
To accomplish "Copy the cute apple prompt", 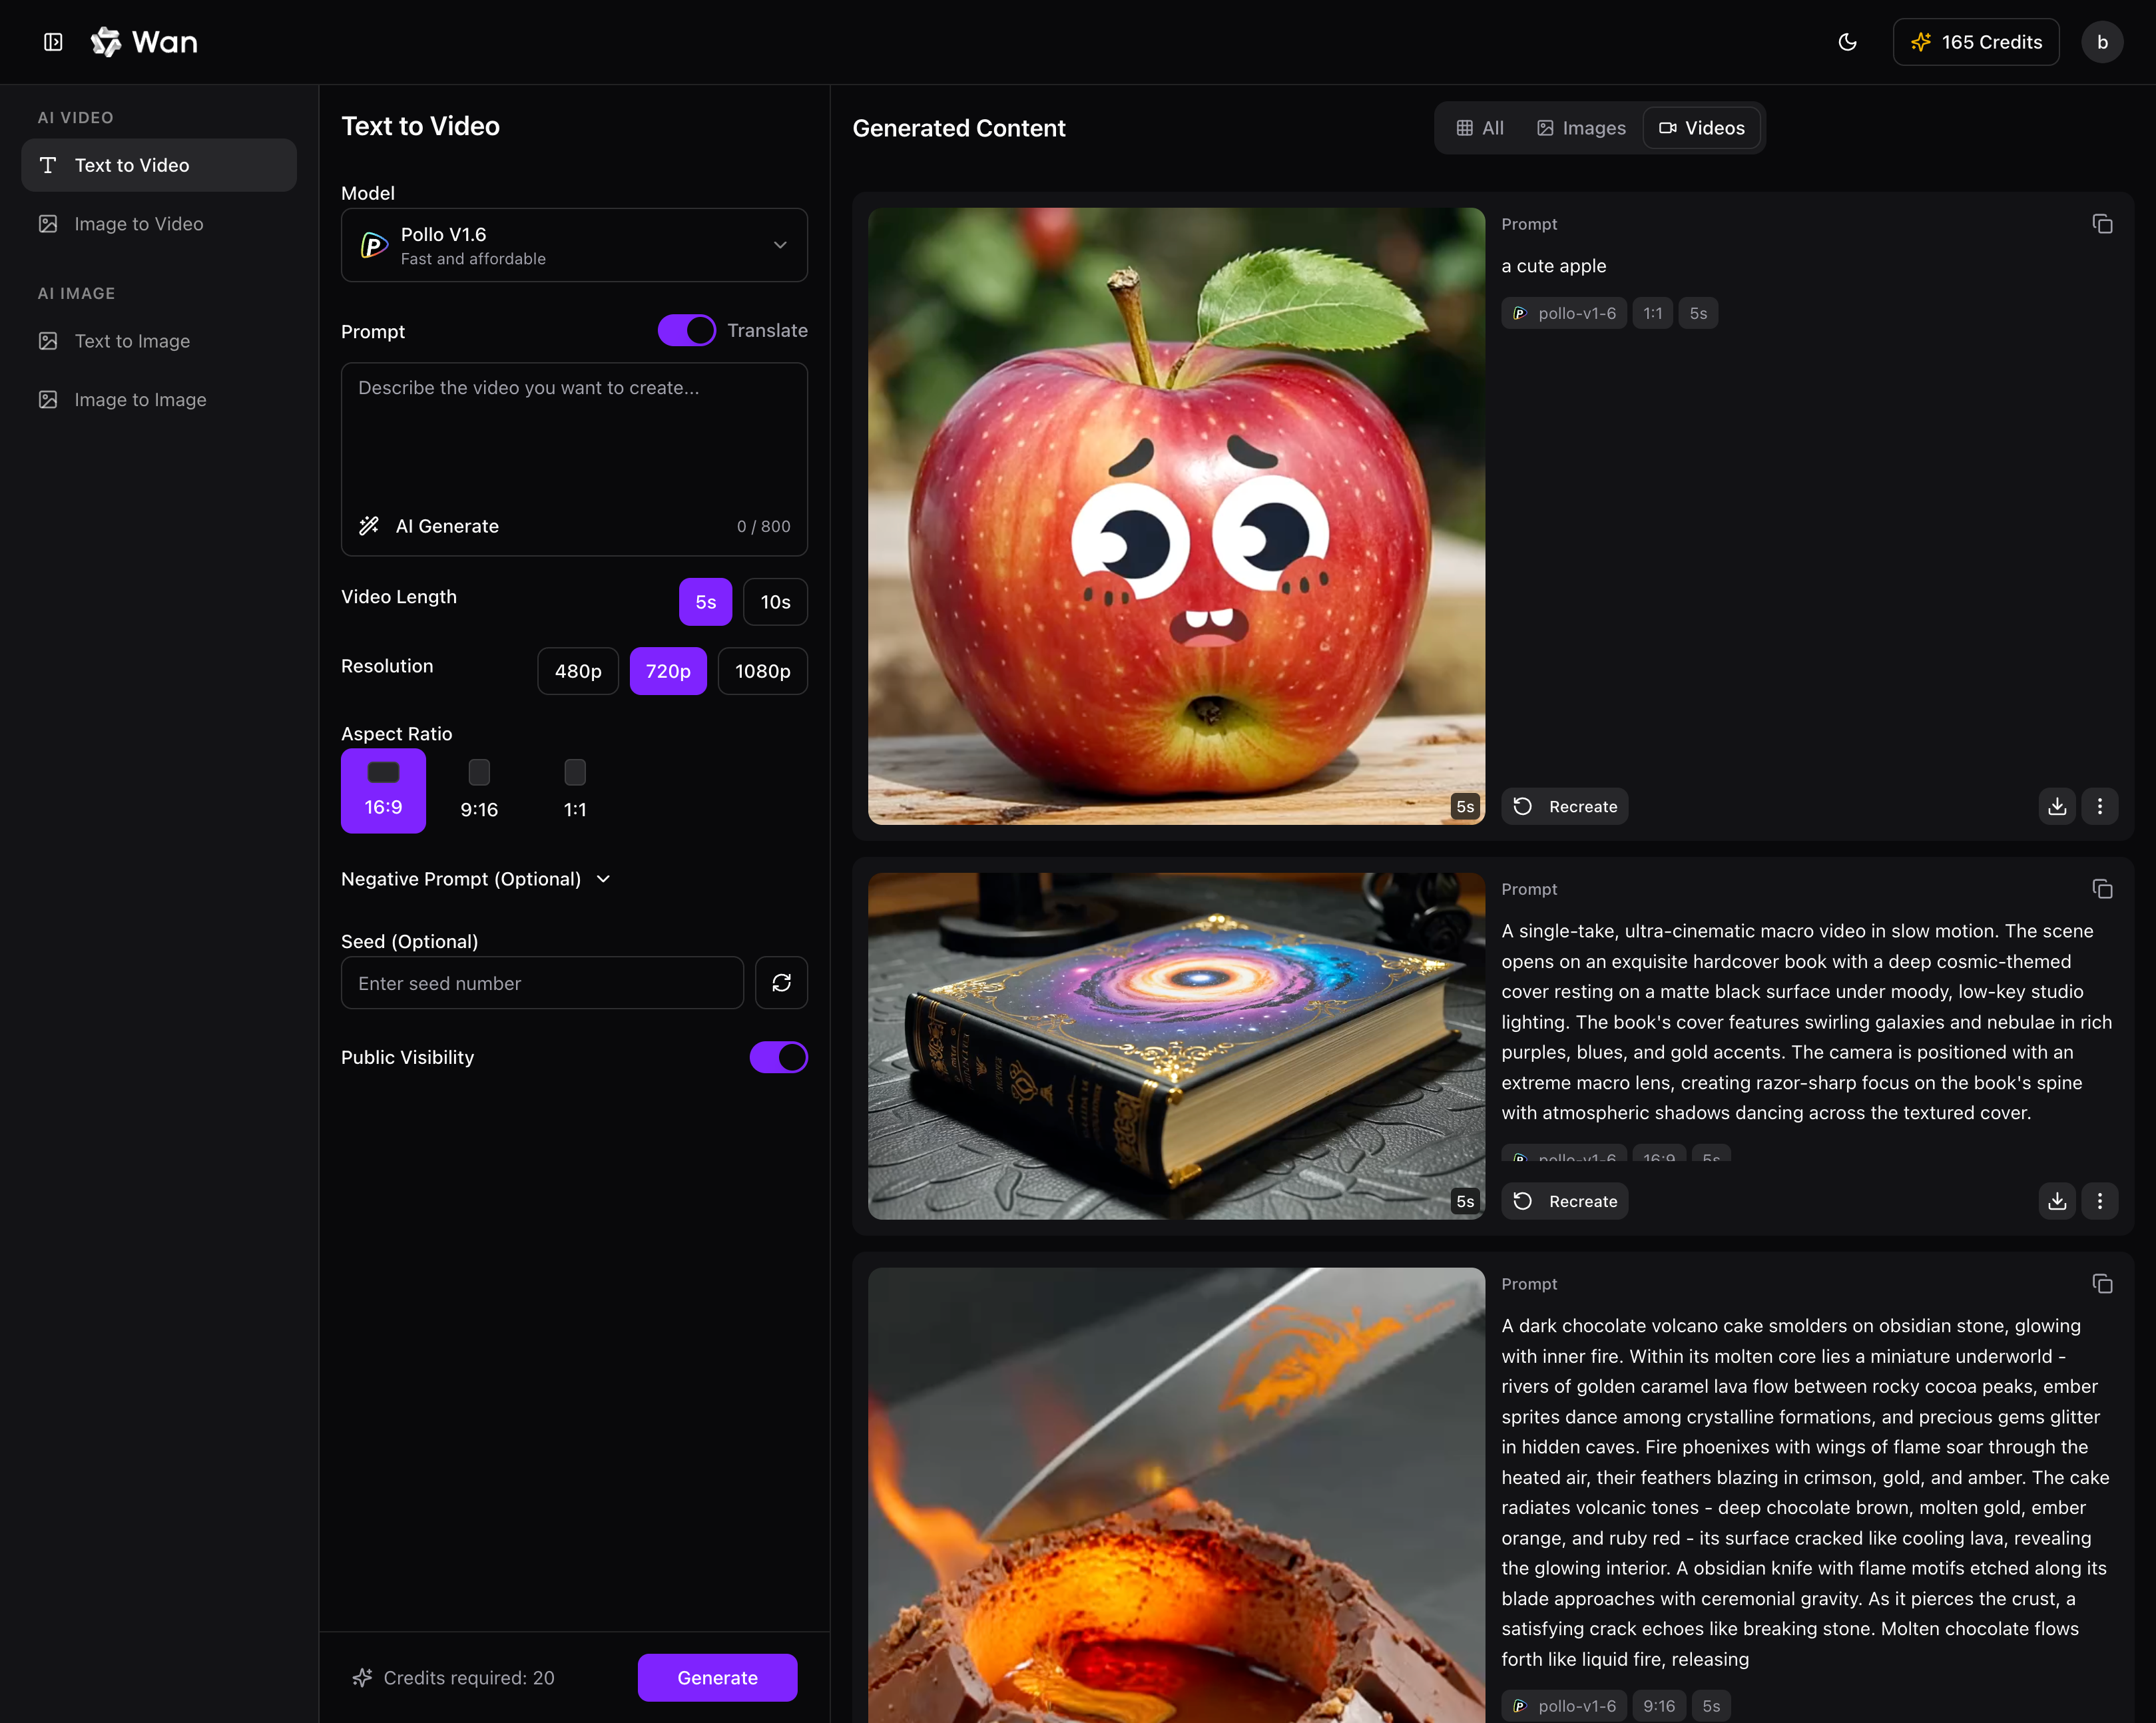I will coord(2102,224).
